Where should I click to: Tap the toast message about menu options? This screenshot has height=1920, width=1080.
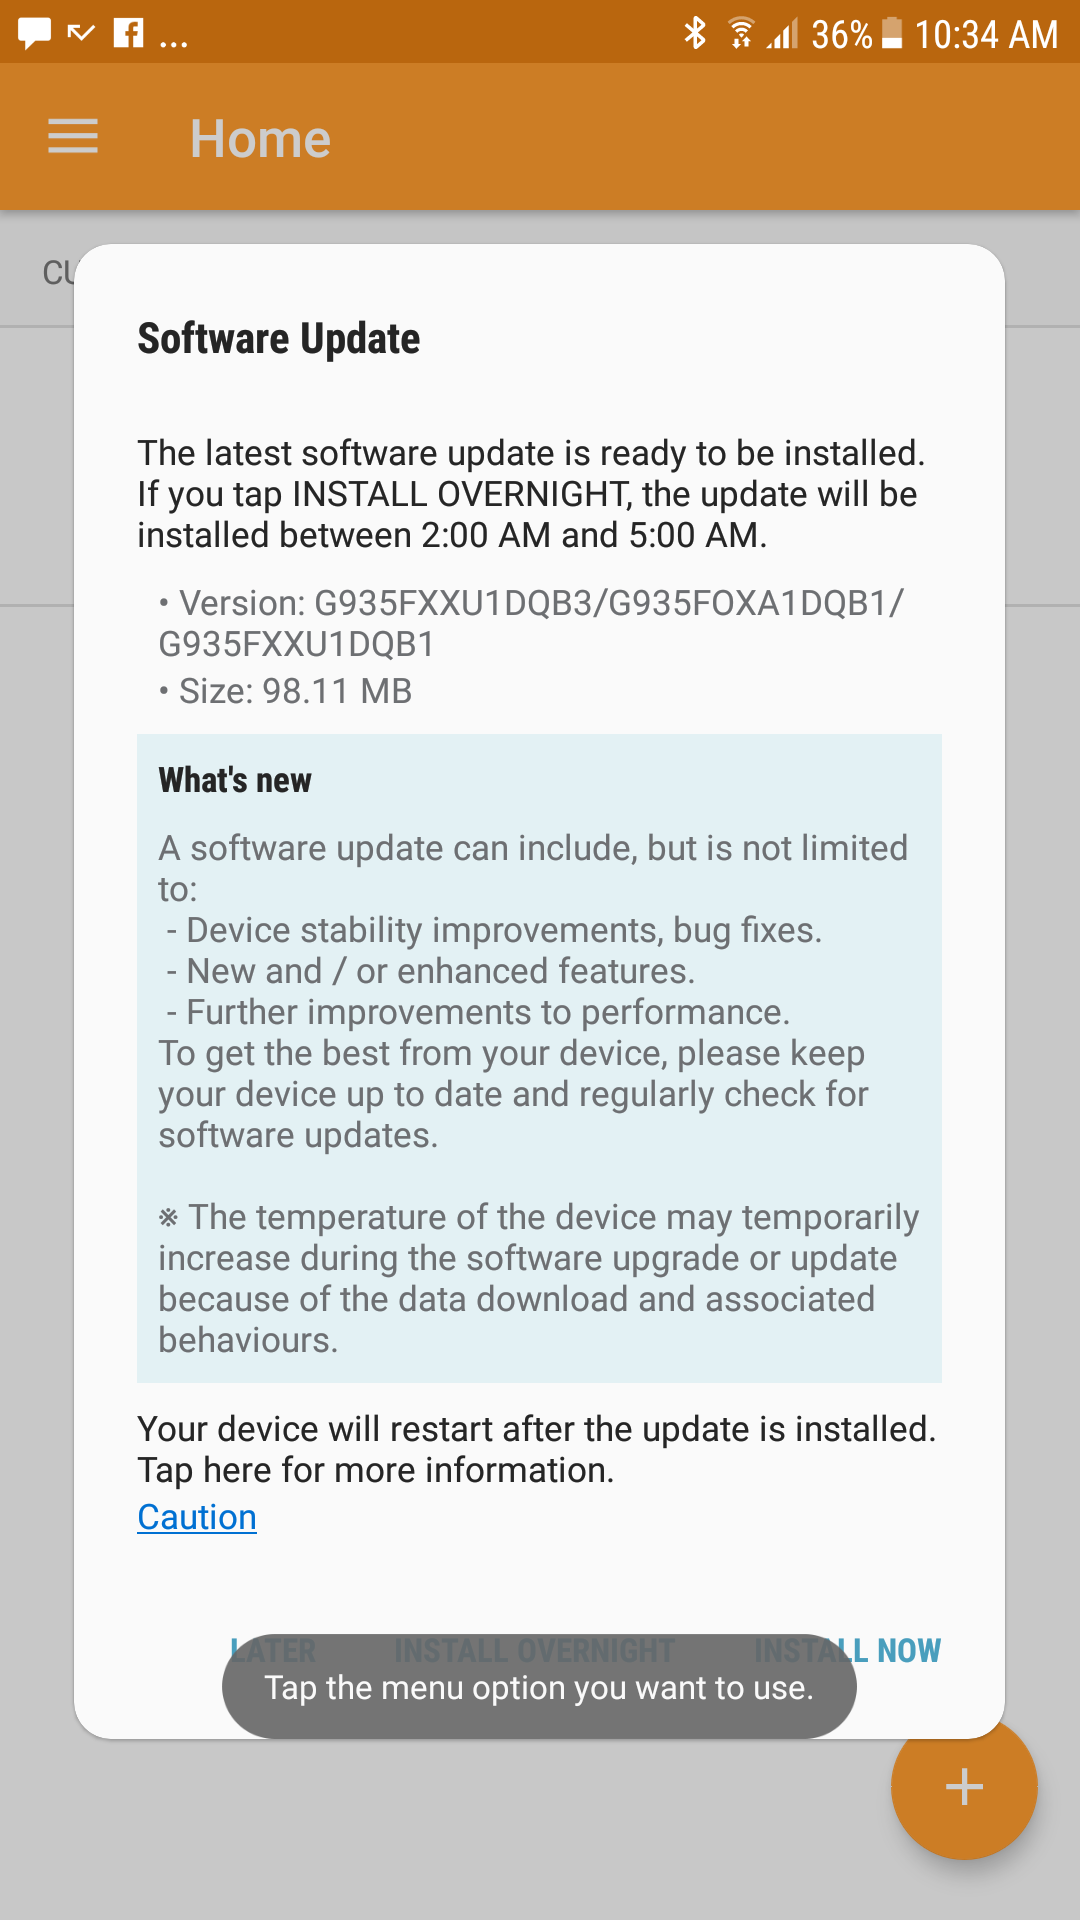(539, 1687)
